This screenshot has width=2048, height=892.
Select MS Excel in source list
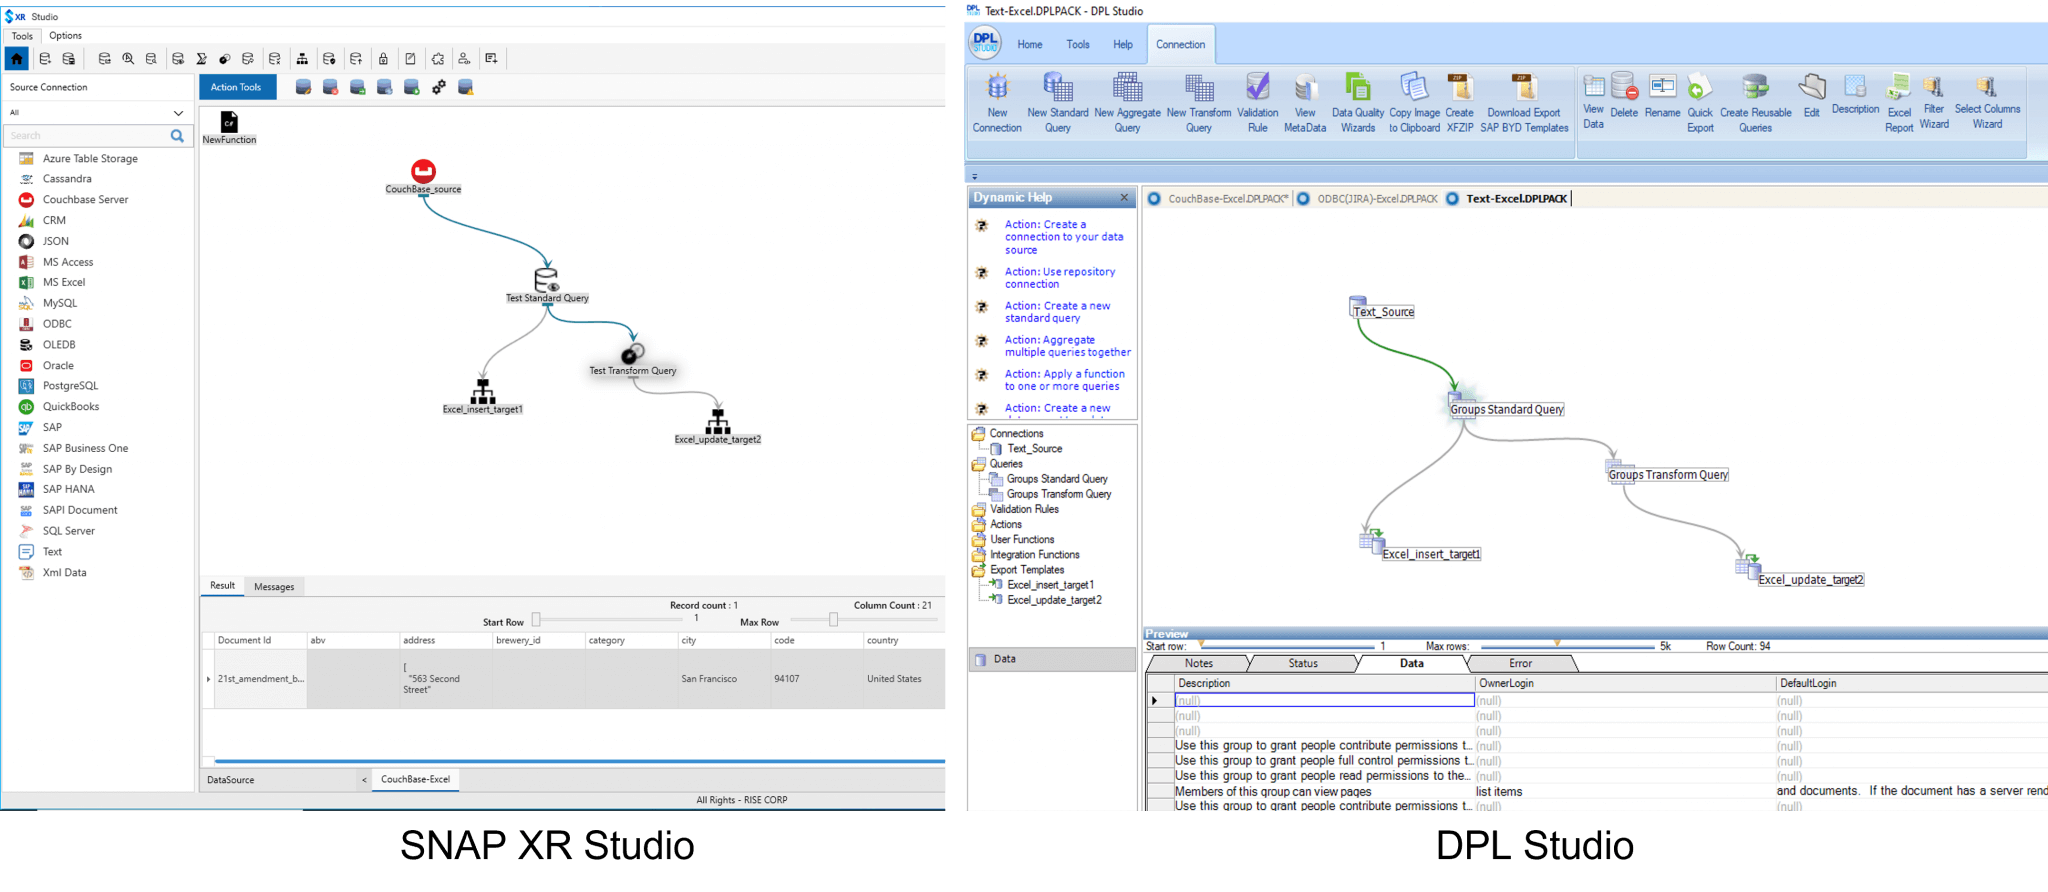pyautogui.click(x=64, y=283)
